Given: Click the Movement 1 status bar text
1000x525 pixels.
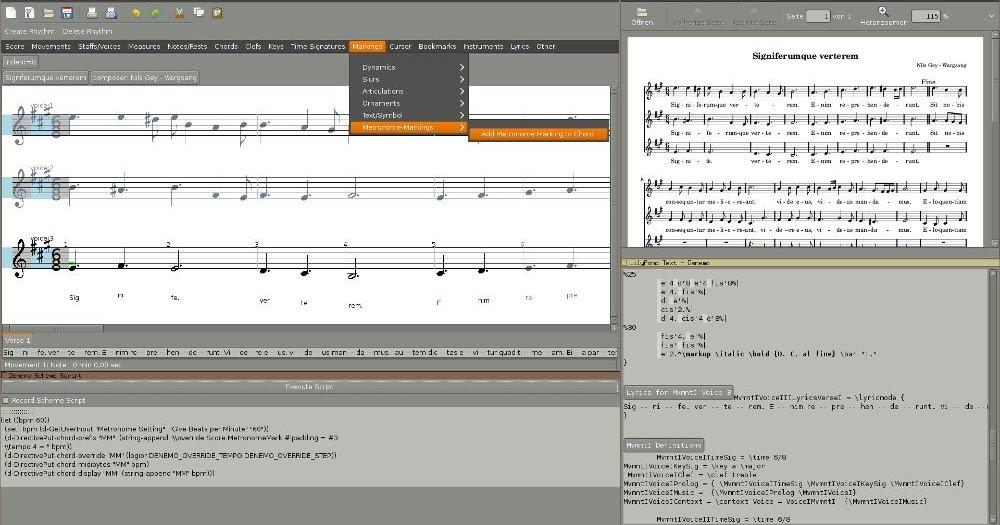Looking at the screenshot, I should 62,365.
